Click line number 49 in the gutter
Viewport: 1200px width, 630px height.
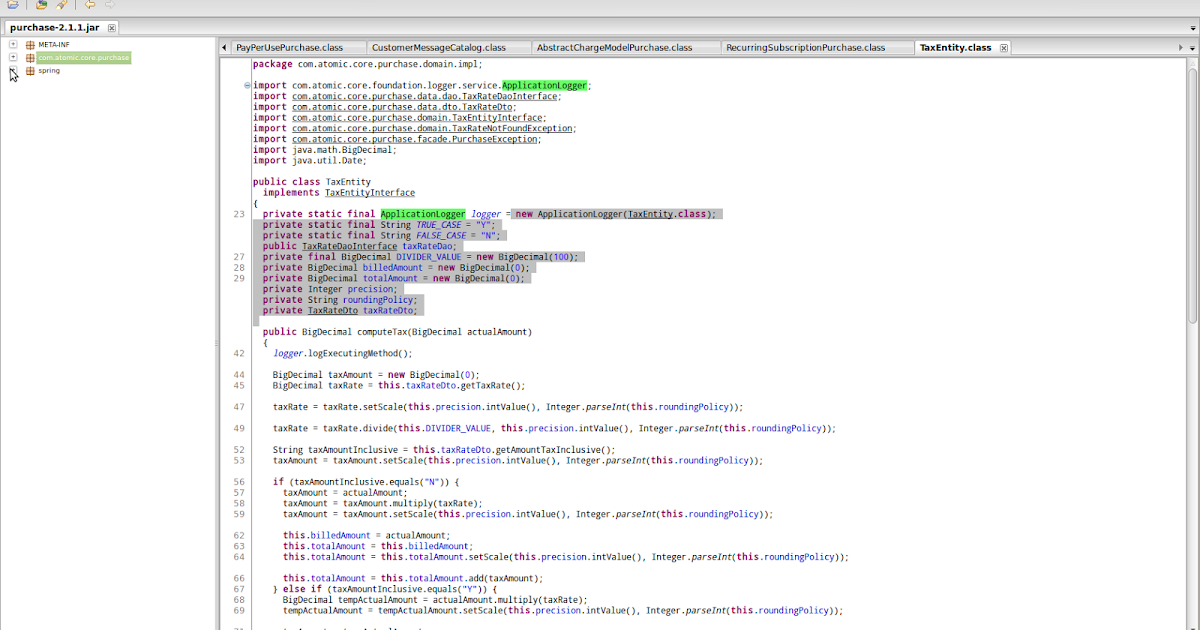click(238, 428)
